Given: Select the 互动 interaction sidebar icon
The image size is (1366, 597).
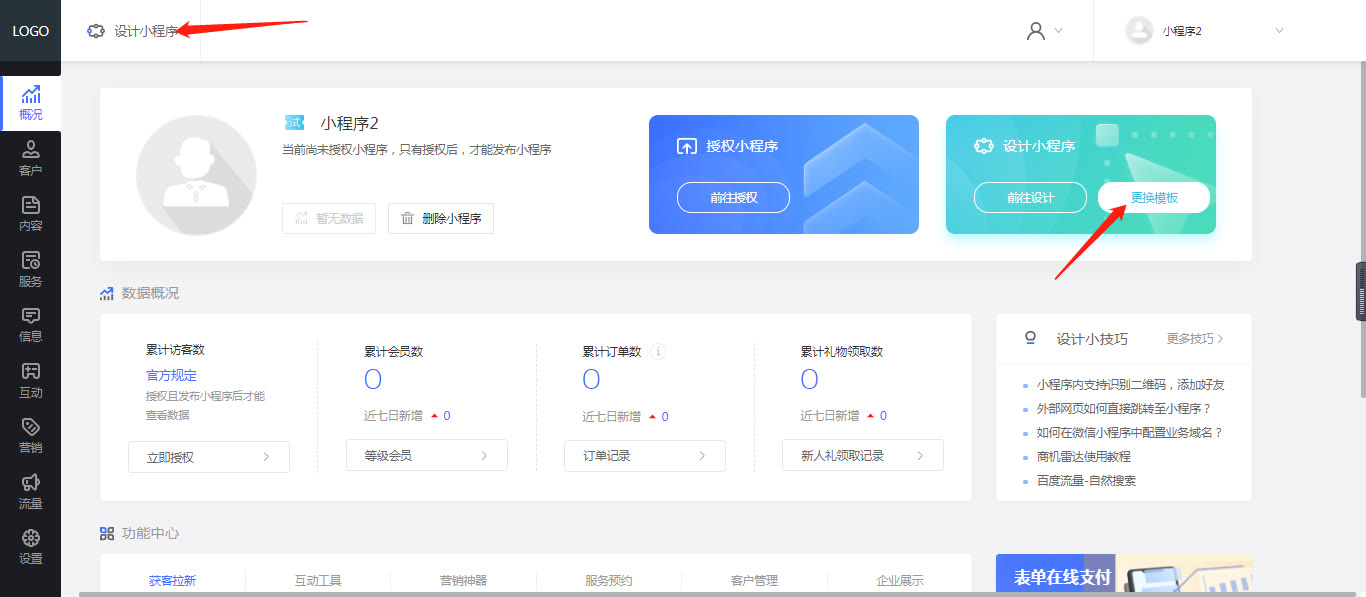Looking at the screenshot, I should (30, 380).
